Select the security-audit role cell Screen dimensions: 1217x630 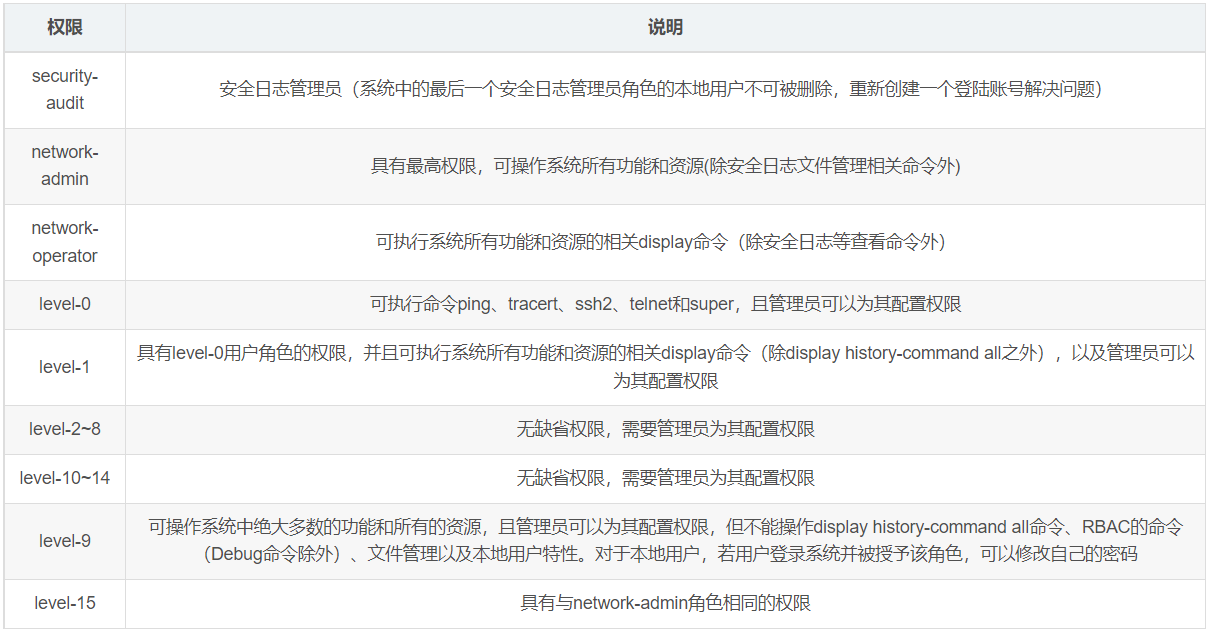click(x=65, y=89)
